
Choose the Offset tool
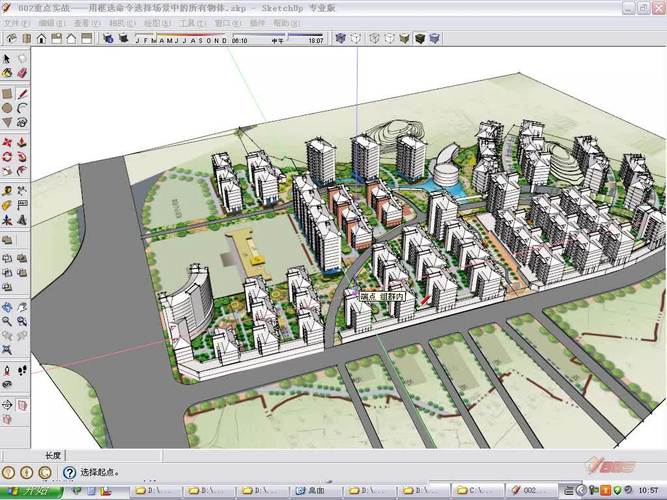pyautogui.click(x=22, y=171)
